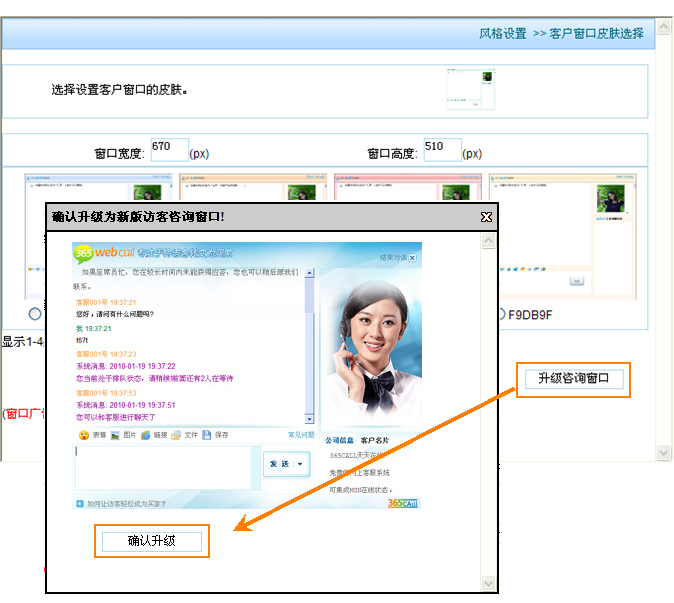The height and width of the screenshot is (603, 674).
Task: Click the 表情 emoticon icon
Action: (x=84, y=435)
